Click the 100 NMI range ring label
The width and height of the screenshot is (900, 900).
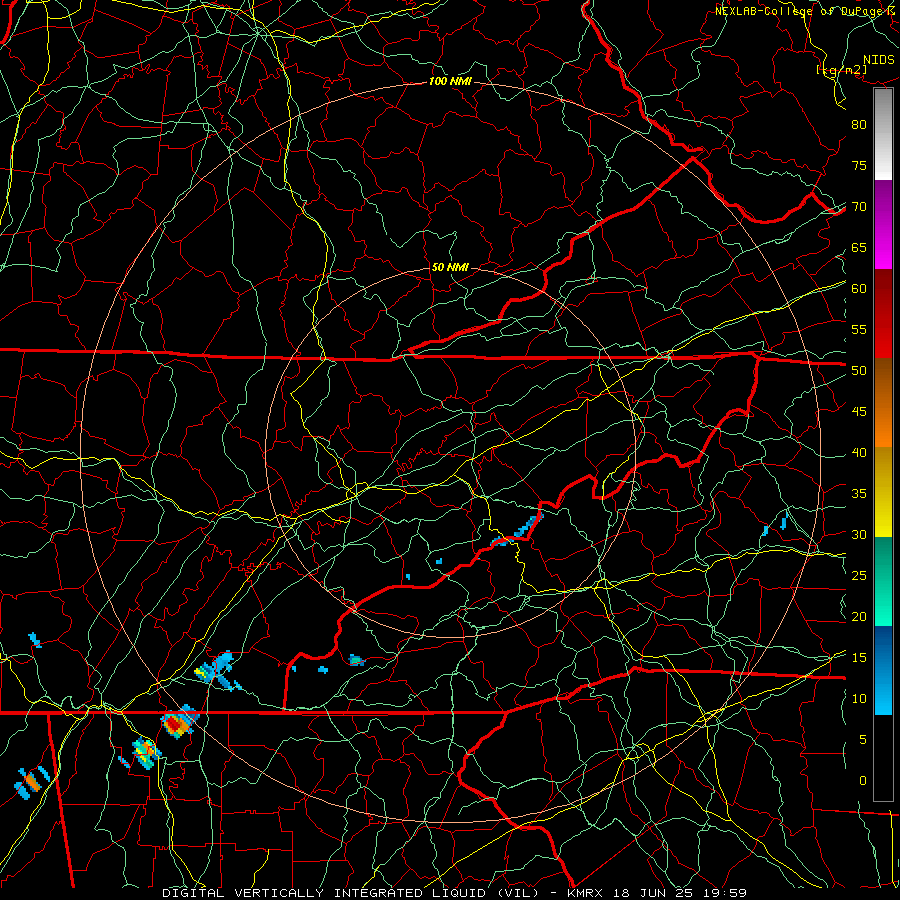(450, 82)
